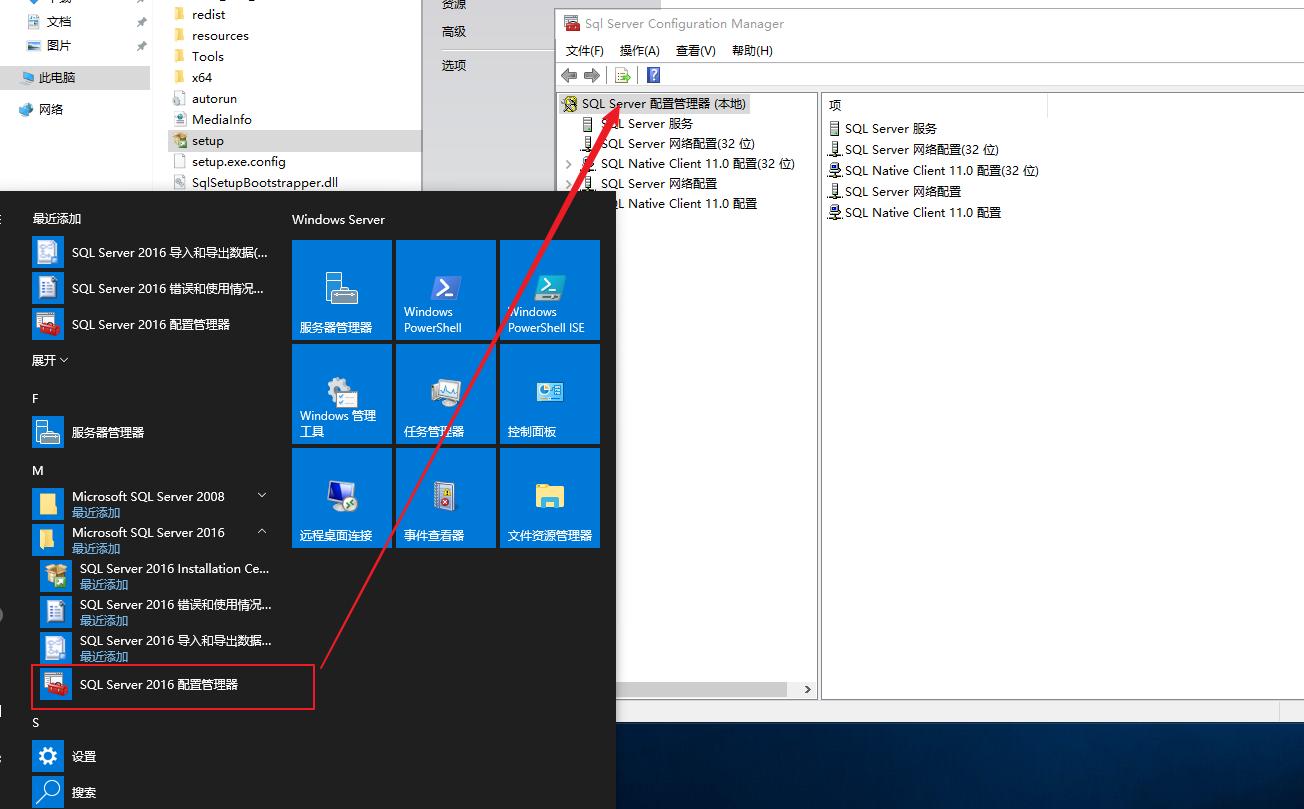Click the Help icon in Configuration Manager toolbar
The height and width of the screenshot is (809, 1304).
(653, 74)
